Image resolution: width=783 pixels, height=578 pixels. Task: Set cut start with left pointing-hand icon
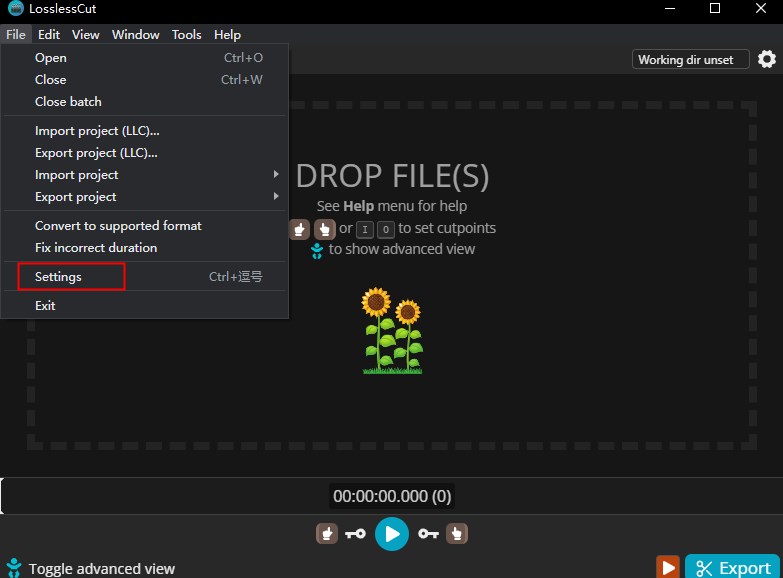(326, 534)
